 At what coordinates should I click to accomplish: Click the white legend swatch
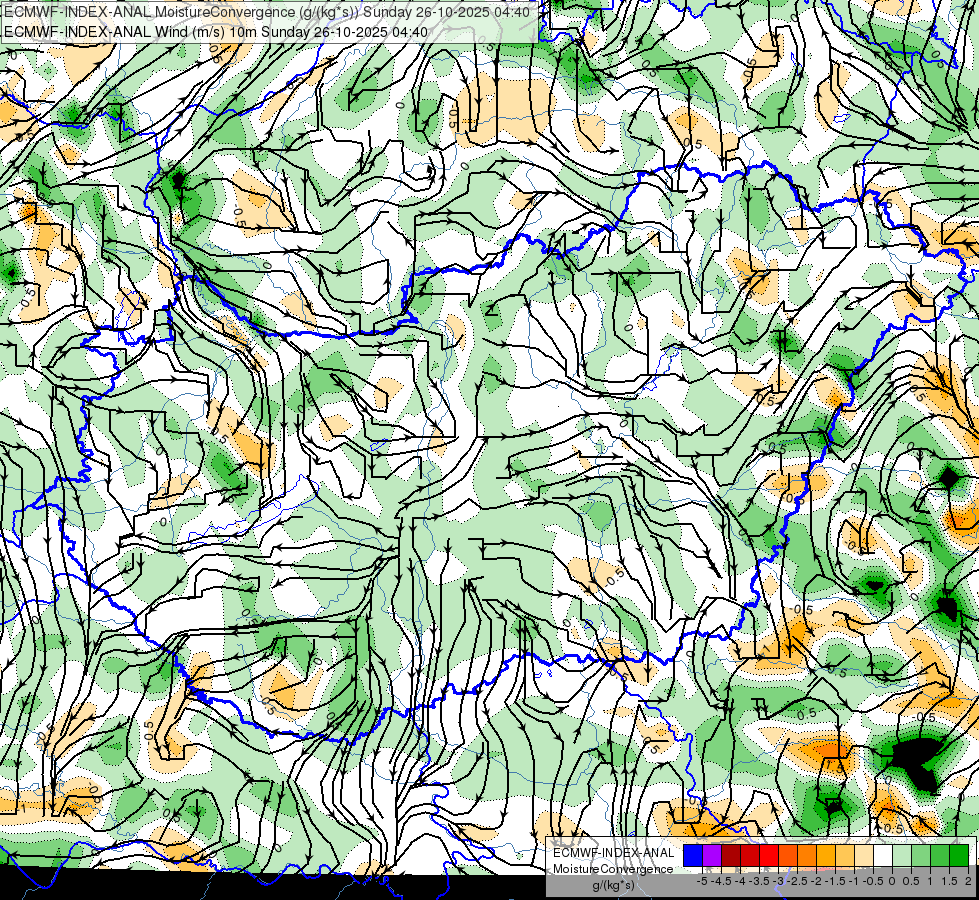pyautogui.click(x=883, y=856)
